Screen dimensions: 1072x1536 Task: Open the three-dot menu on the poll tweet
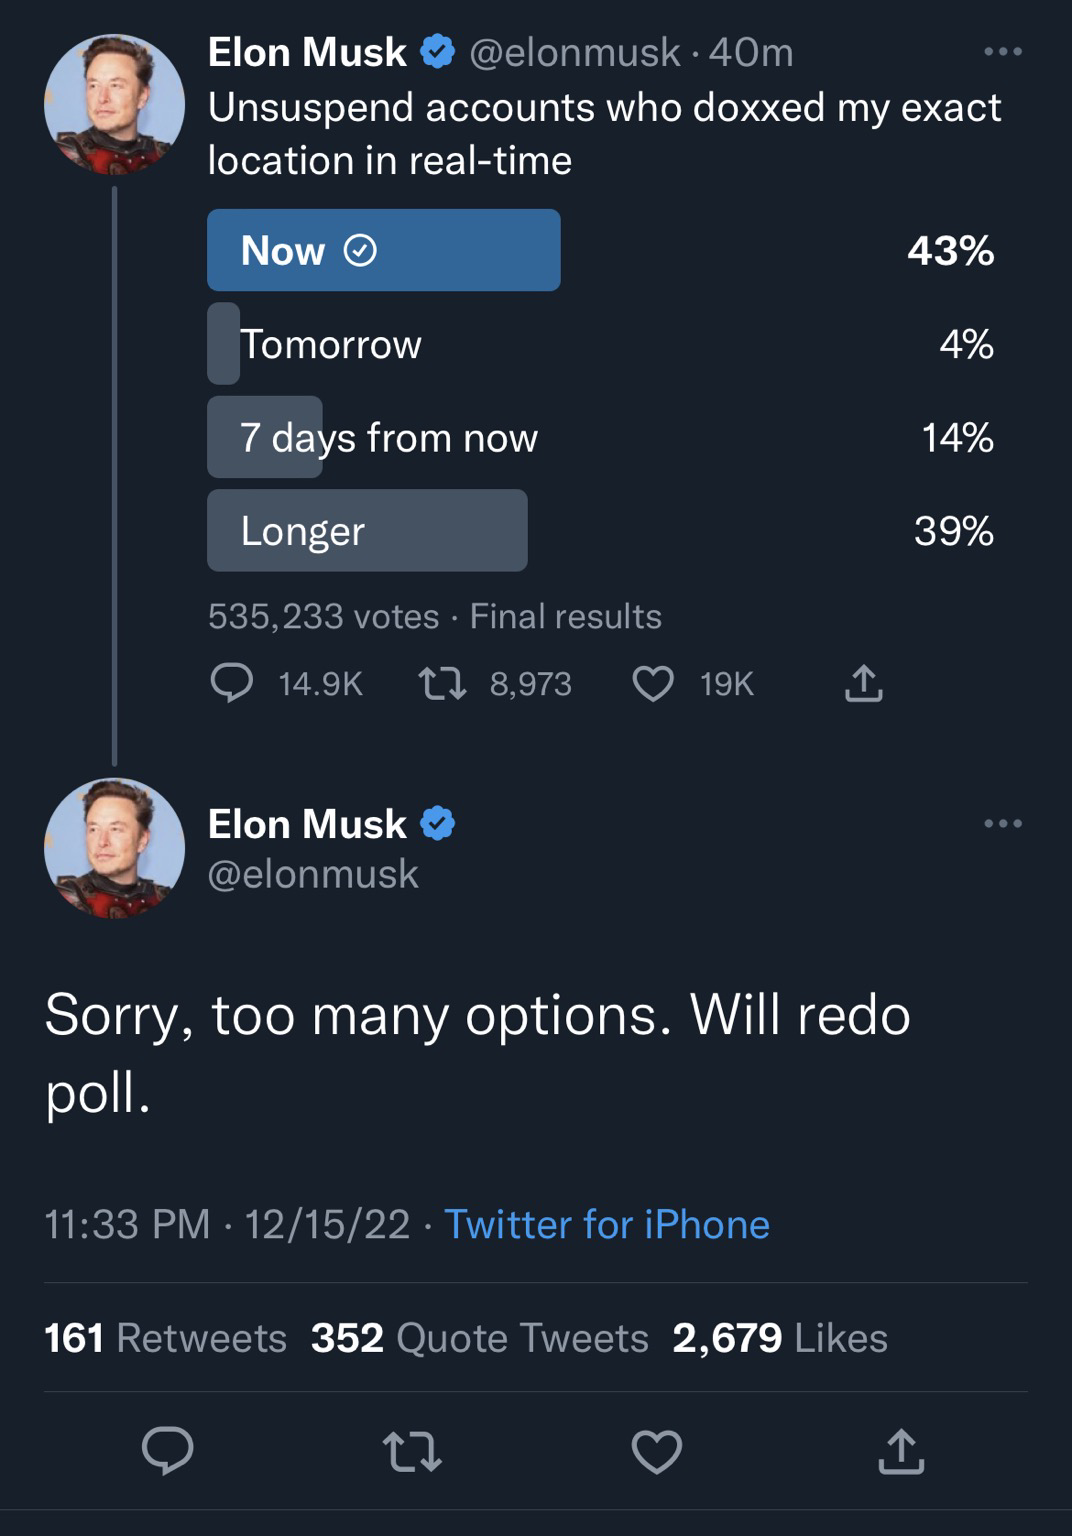[x=1002, y=52]
